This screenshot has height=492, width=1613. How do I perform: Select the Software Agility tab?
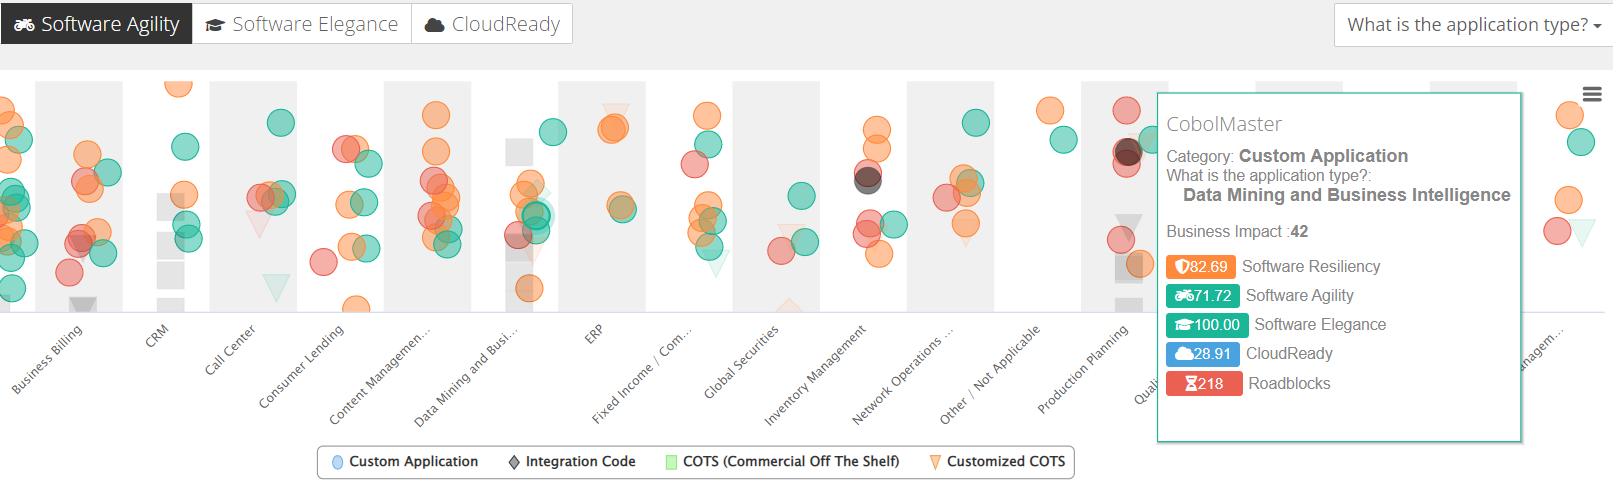pyautogui.click(x=96, y=24)
